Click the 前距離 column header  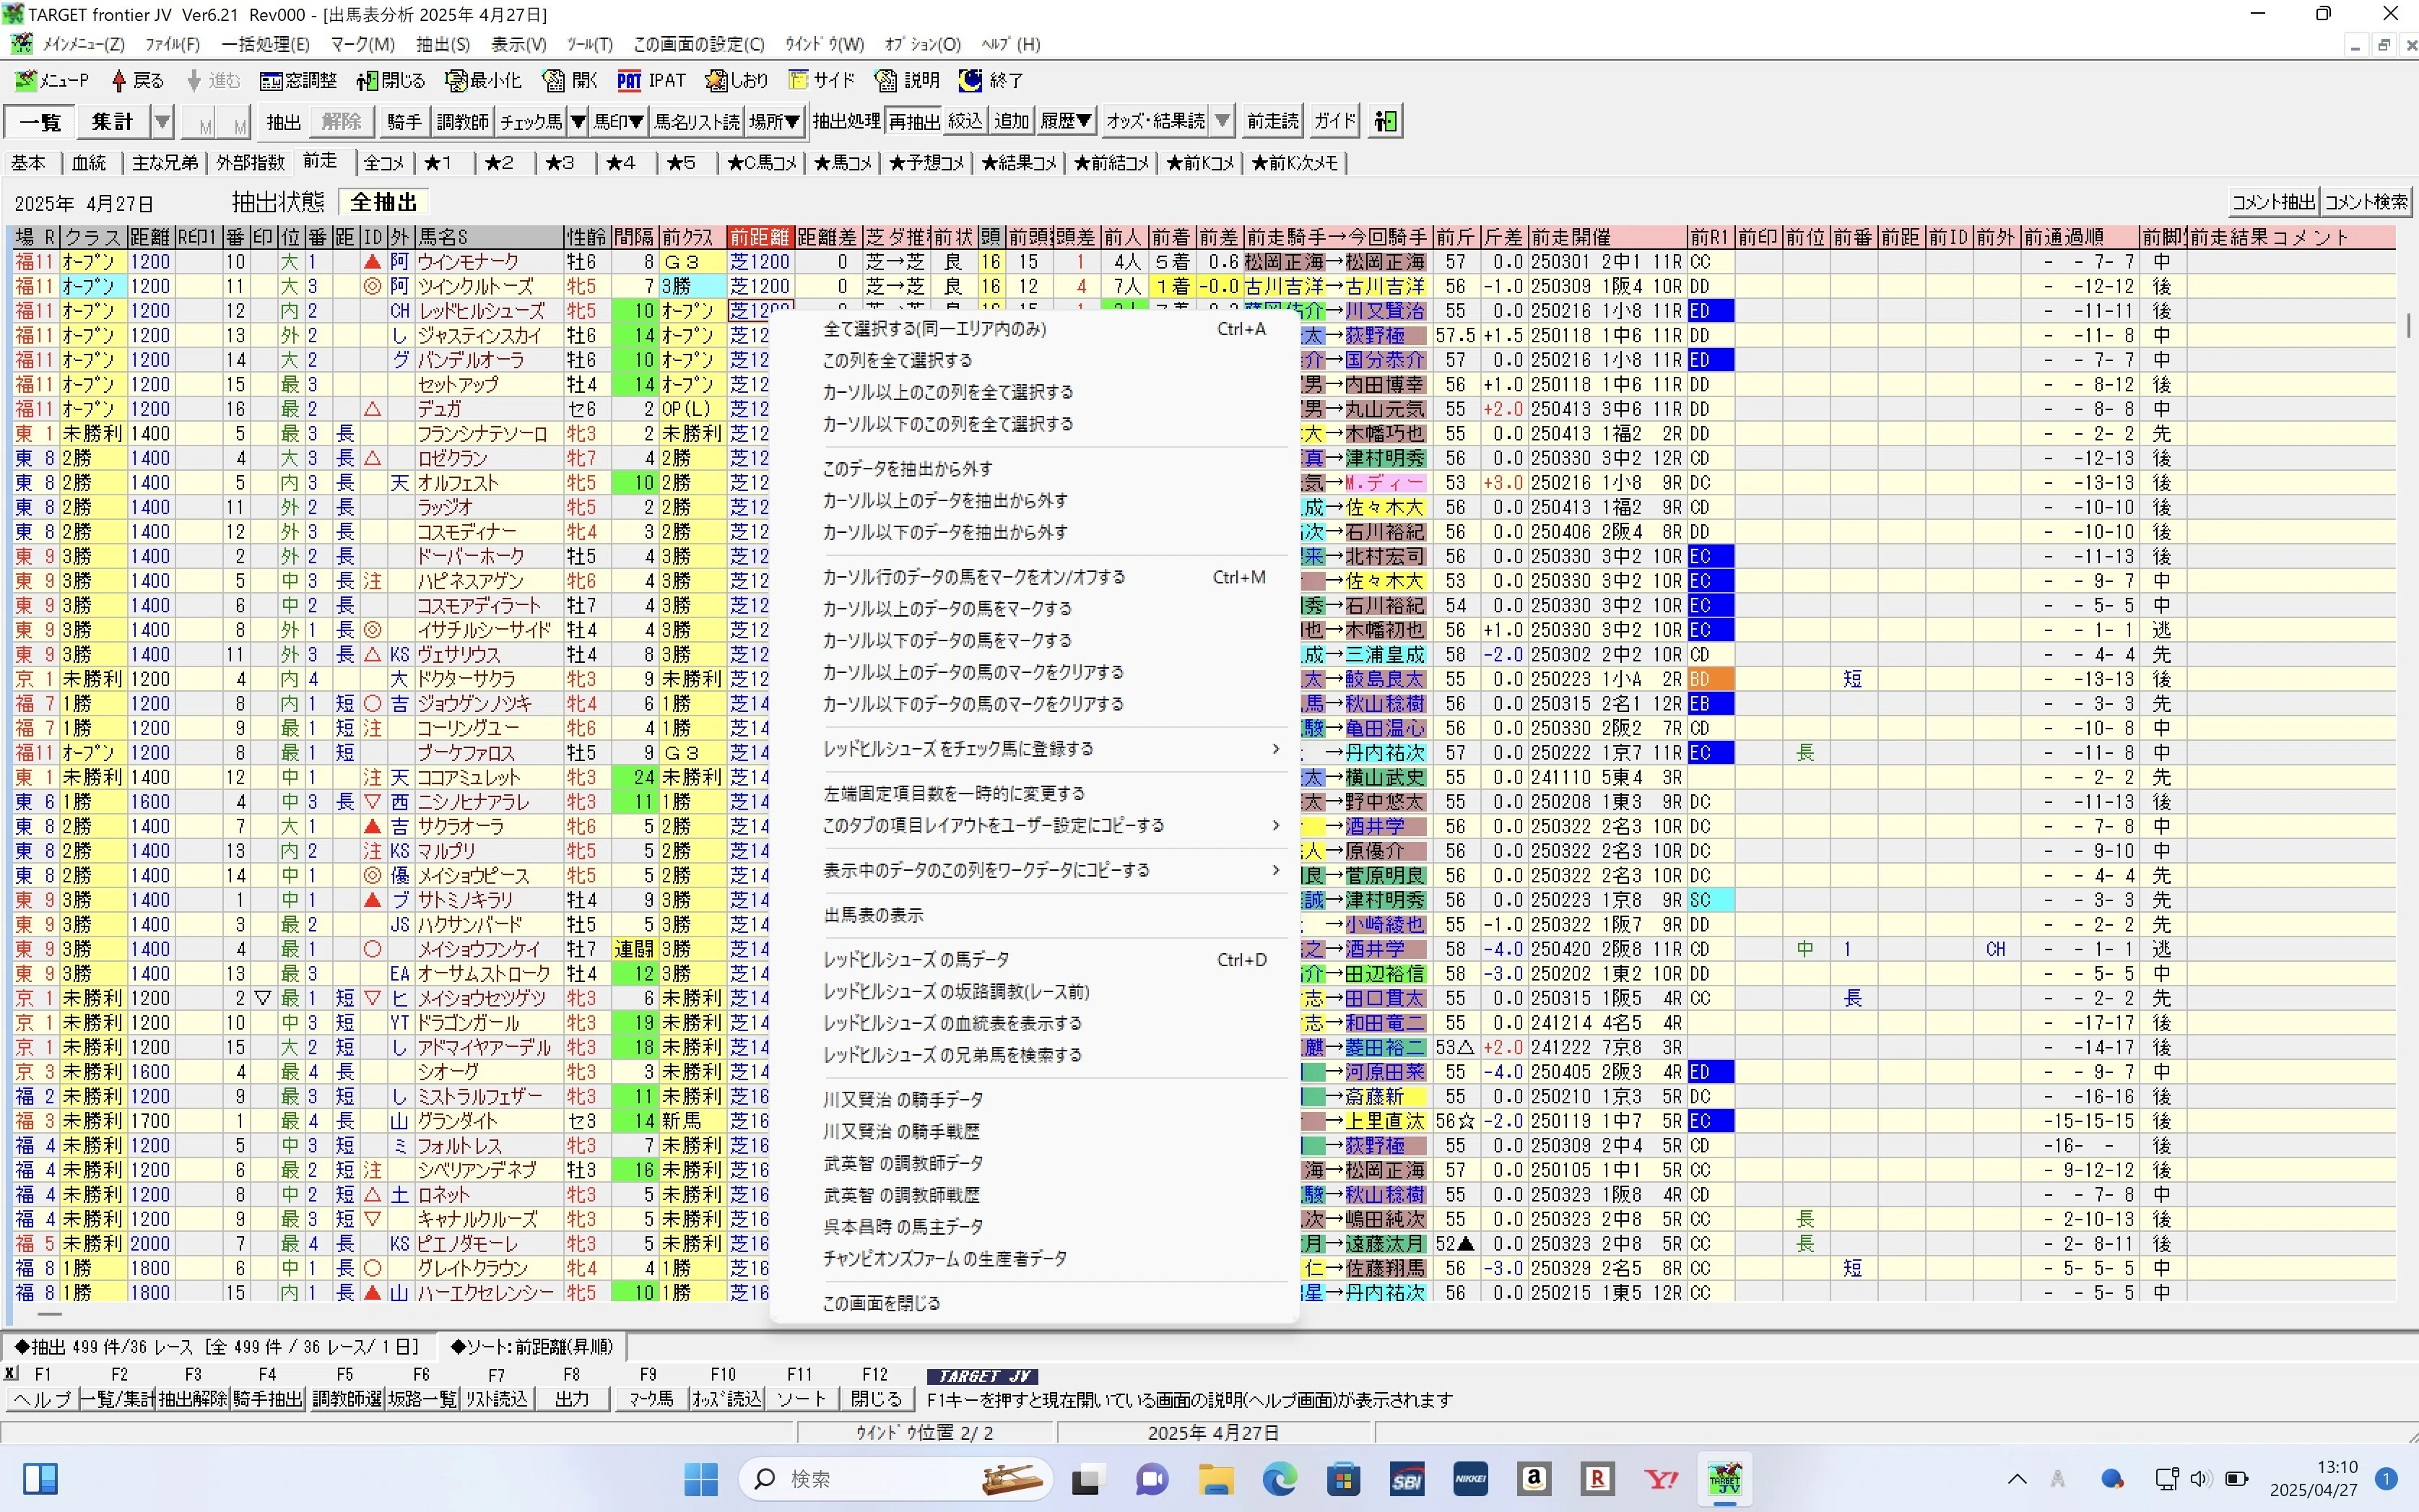tap(759, 237)
